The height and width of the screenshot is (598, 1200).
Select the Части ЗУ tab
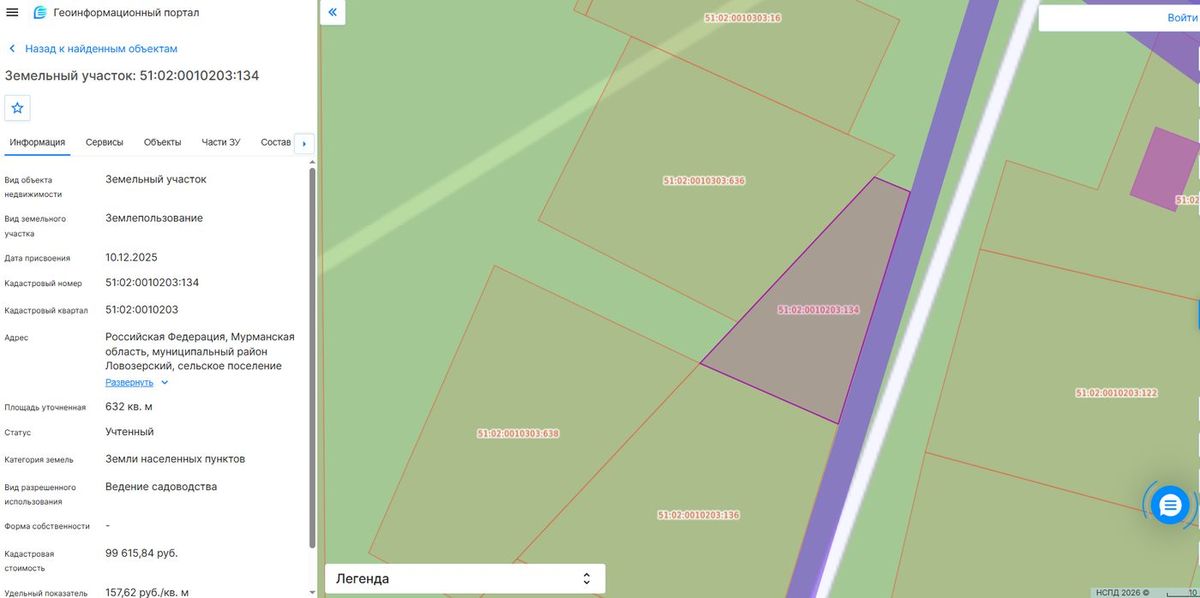click(x=221, y=142)
